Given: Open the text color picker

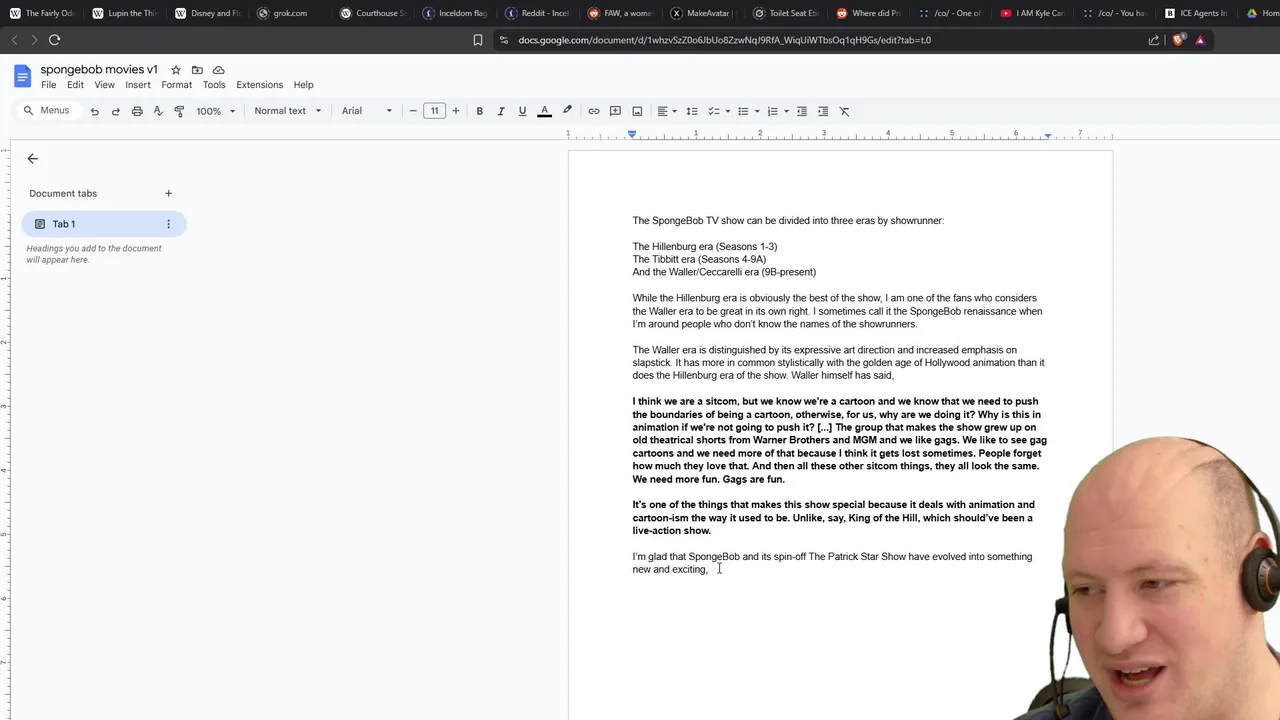Looking at the screenshot, I should coord(544,111).
